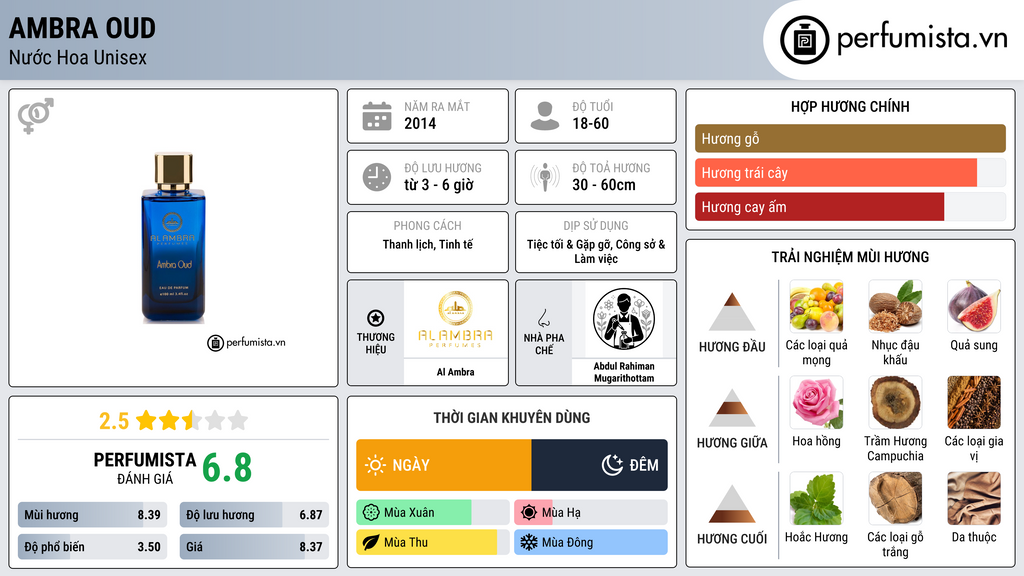Click the Trầm Hương Campuchia note image
The image size is (1024, 576).
click(x=895, y=402)
